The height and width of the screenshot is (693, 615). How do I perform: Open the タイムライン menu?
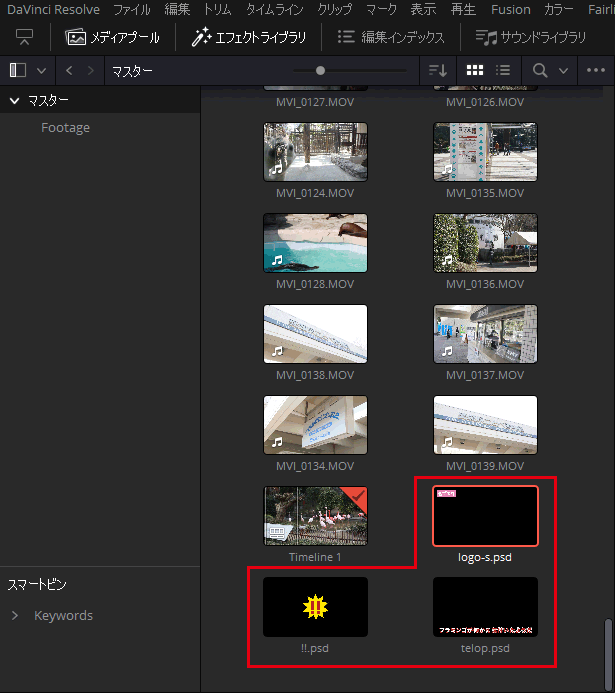(x=274, y=9)
